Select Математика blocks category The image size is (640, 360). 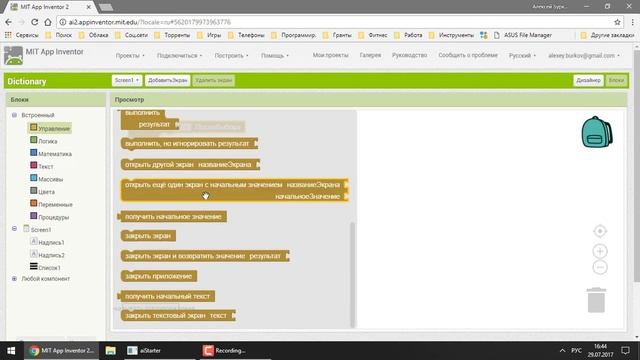tap(51, 153)
